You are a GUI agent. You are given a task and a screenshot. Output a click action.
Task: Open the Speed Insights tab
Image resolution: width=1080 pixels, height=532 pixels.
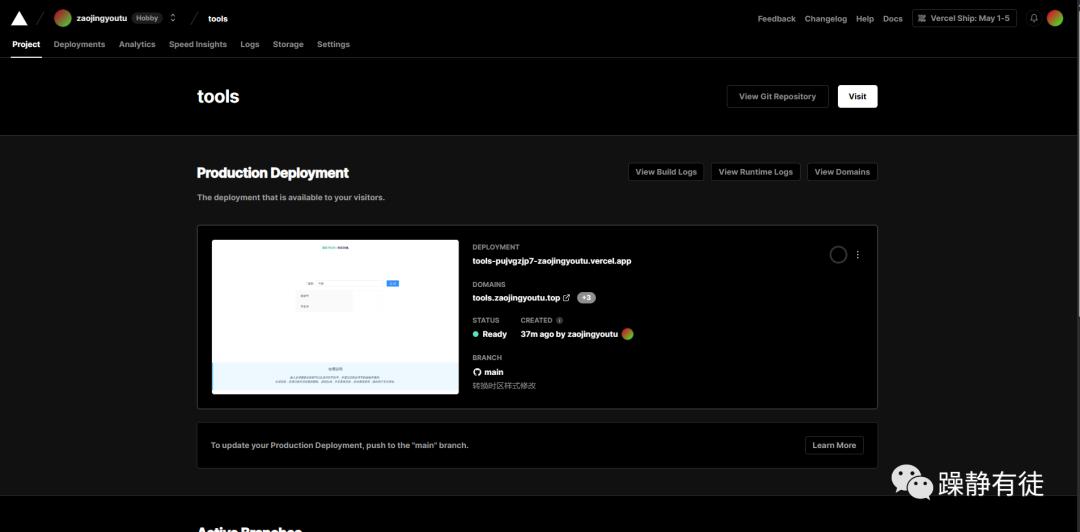pyautogui.click(x=198, y=44)
